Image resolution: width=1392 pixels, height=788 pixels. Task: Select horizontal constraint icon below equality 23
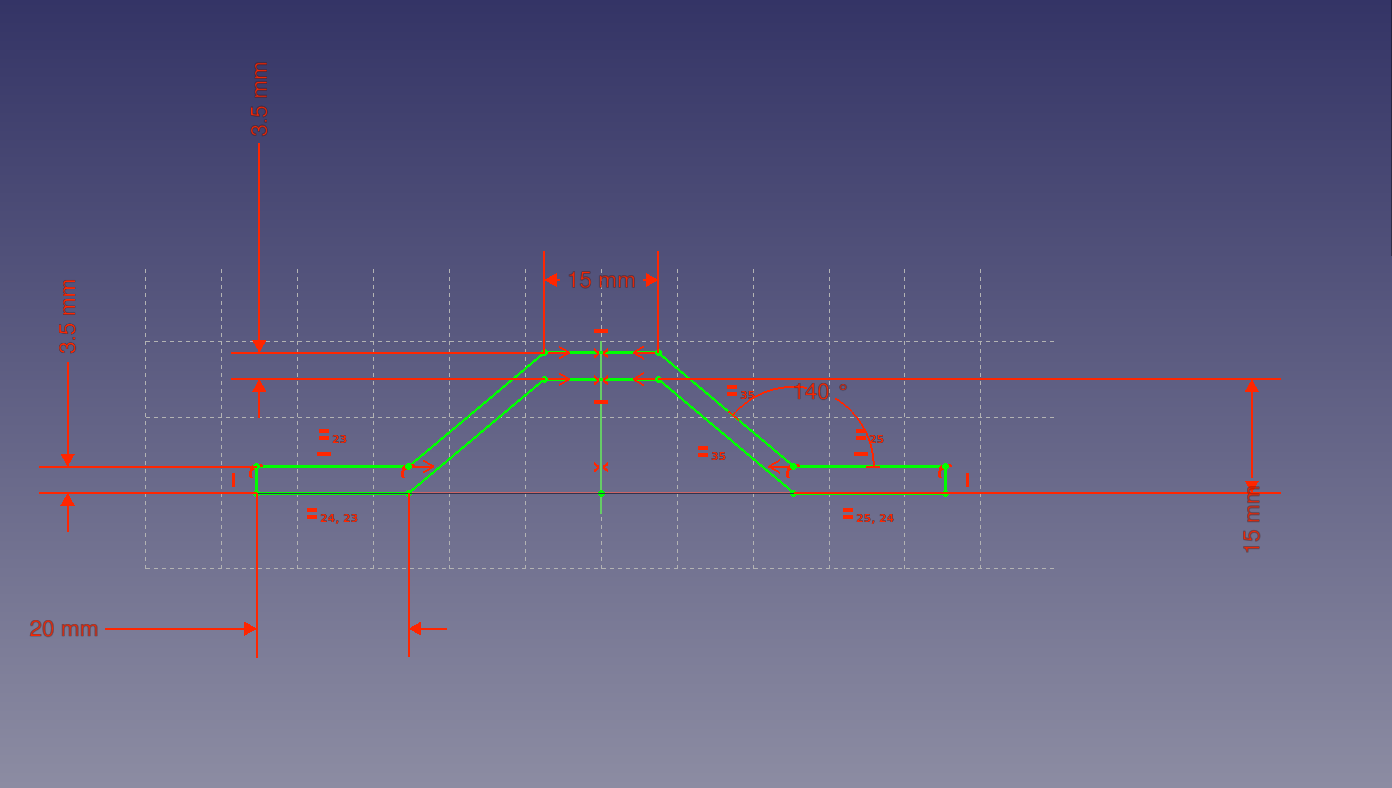[x=324, y=454]
